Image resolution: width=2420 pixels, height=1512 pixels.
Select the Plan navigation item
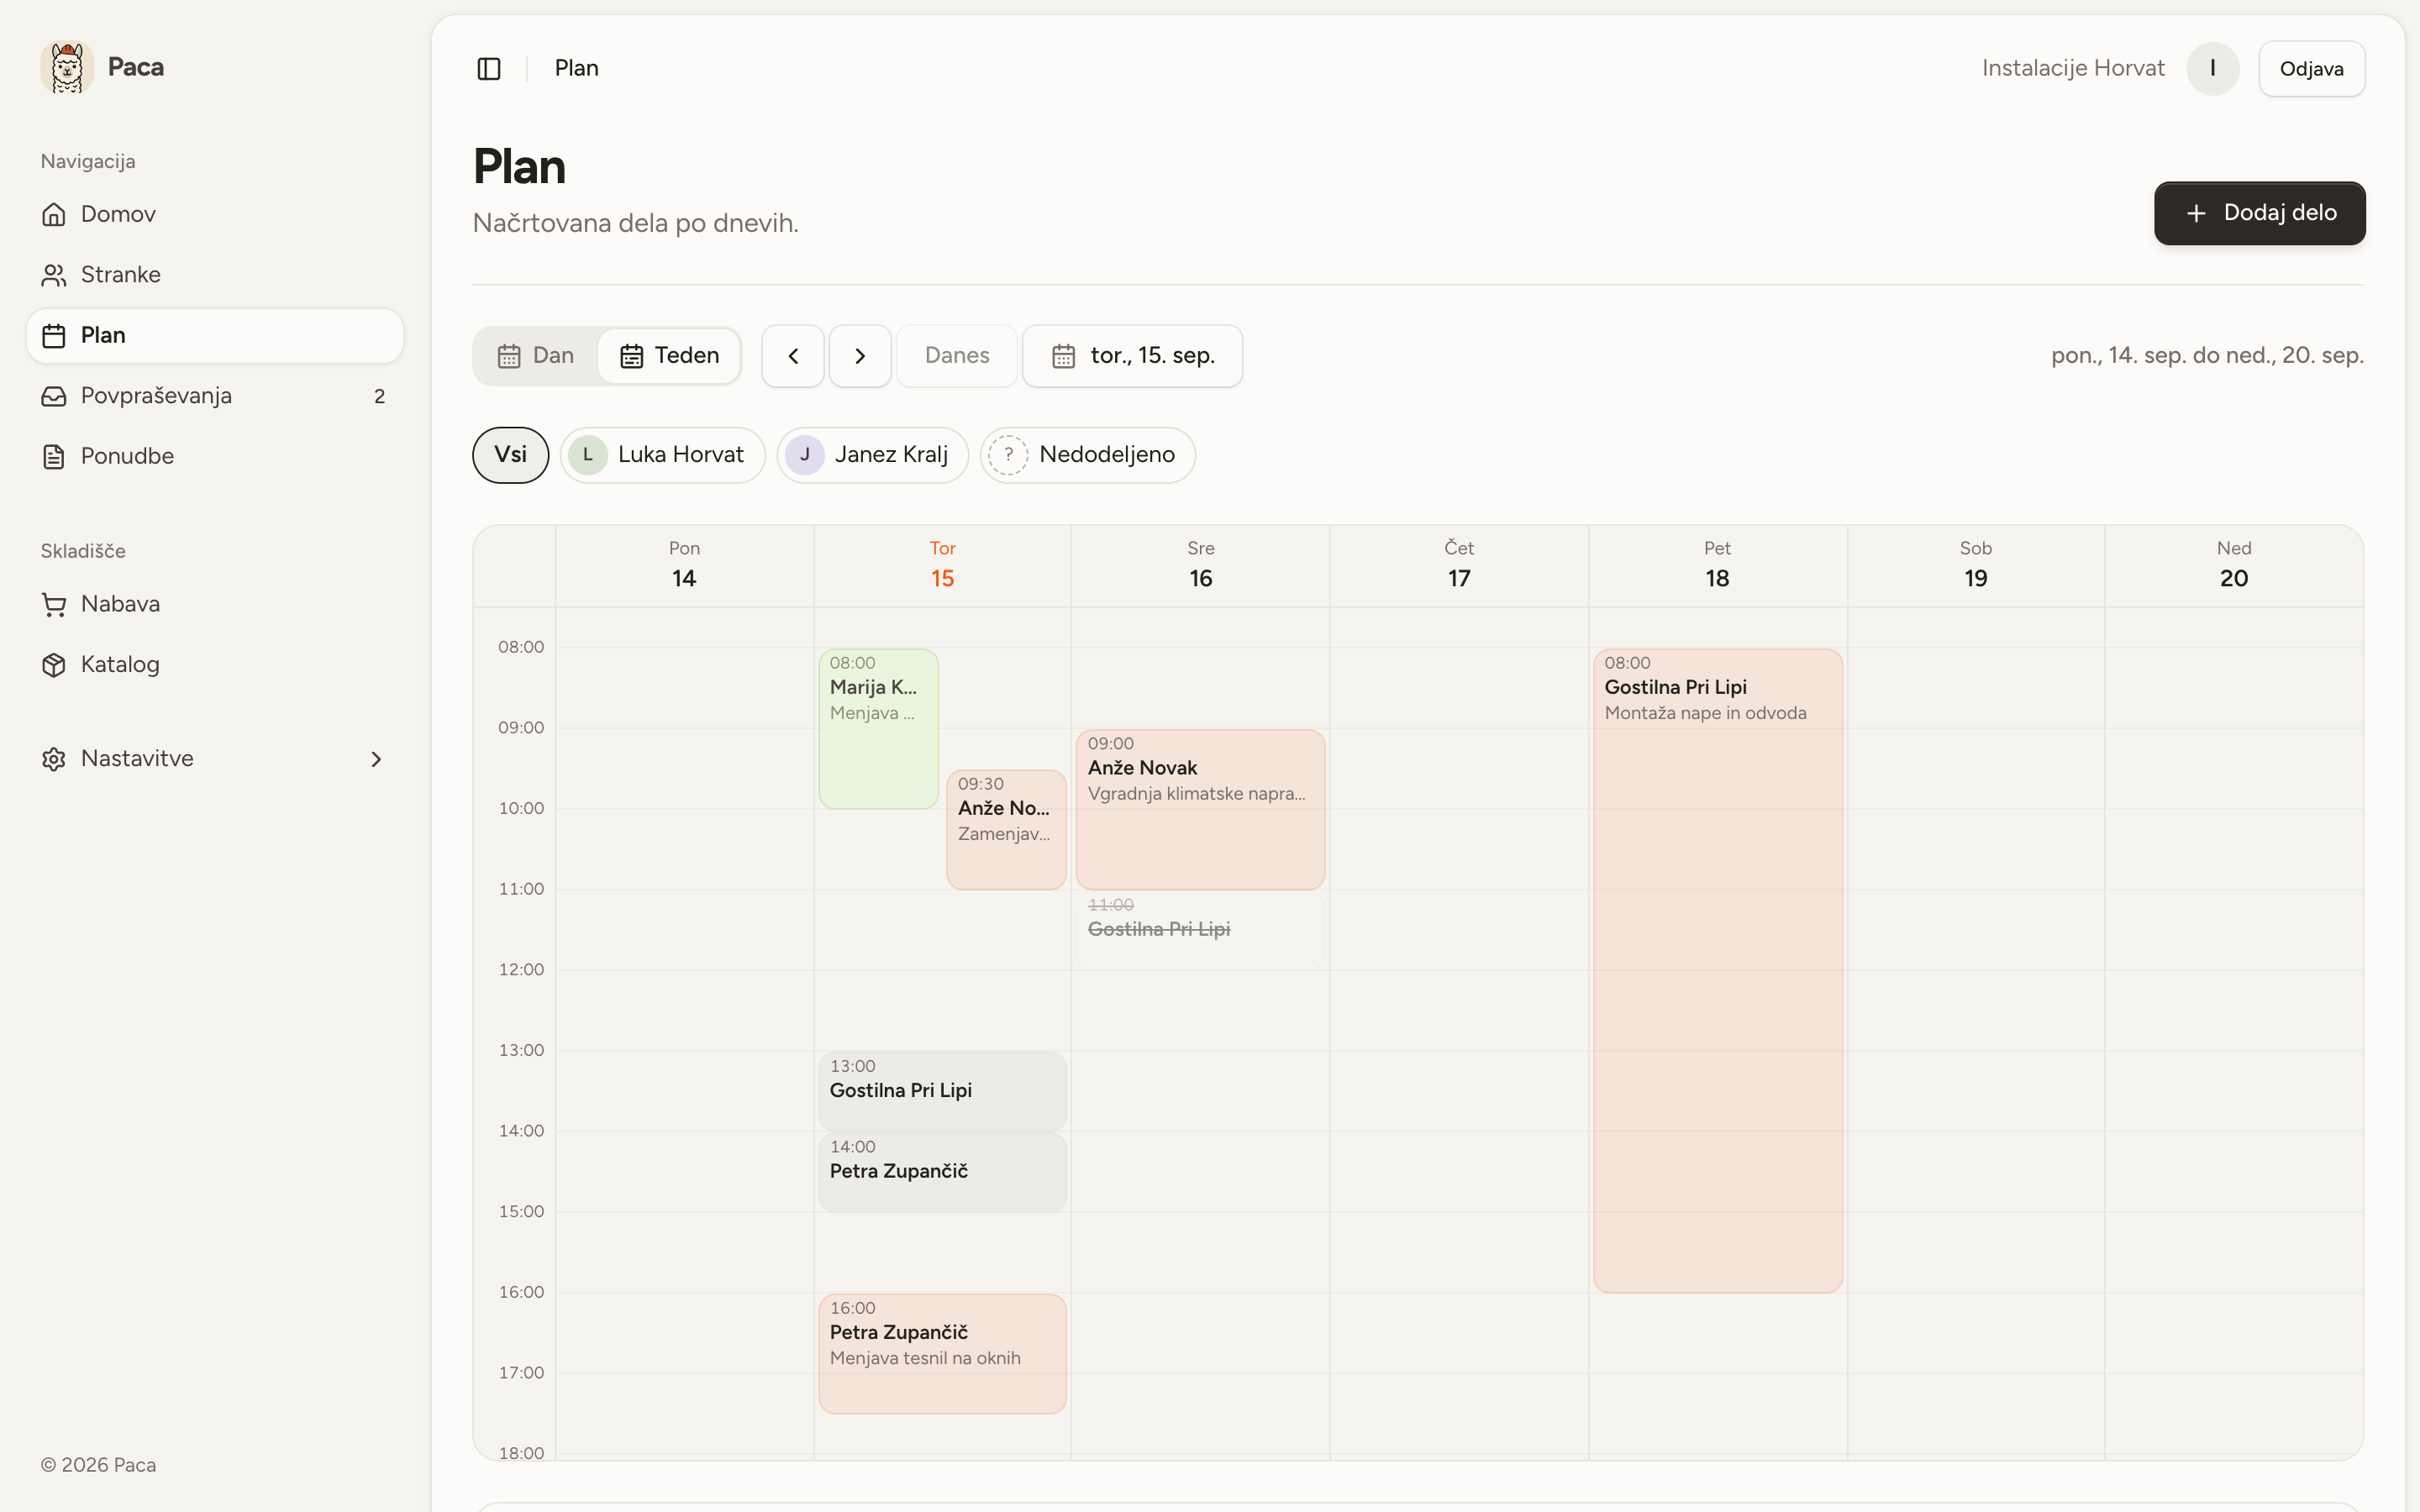tap(215, 335)
